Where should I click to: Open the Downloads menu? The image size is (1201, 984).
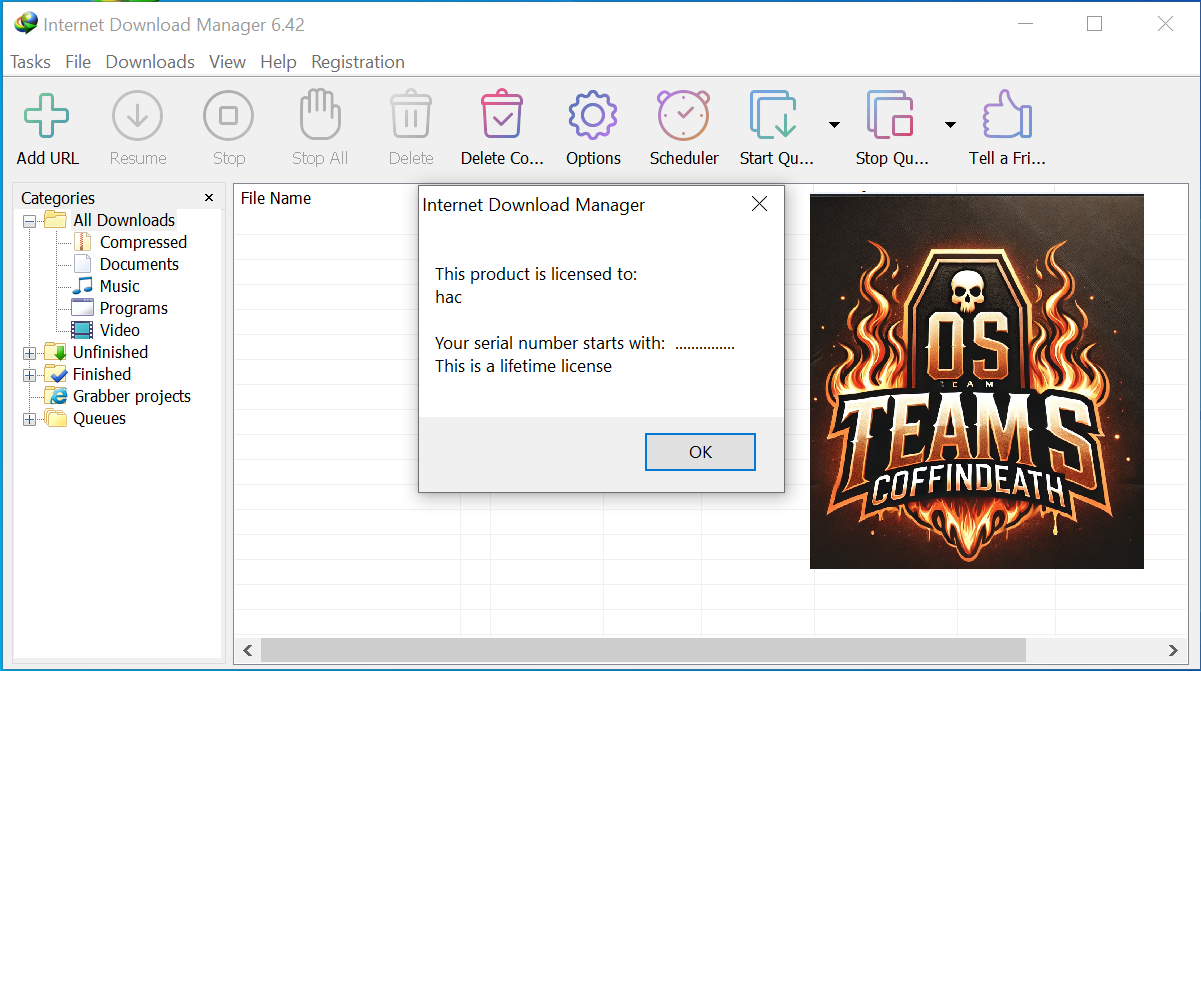tap(150, 62)
